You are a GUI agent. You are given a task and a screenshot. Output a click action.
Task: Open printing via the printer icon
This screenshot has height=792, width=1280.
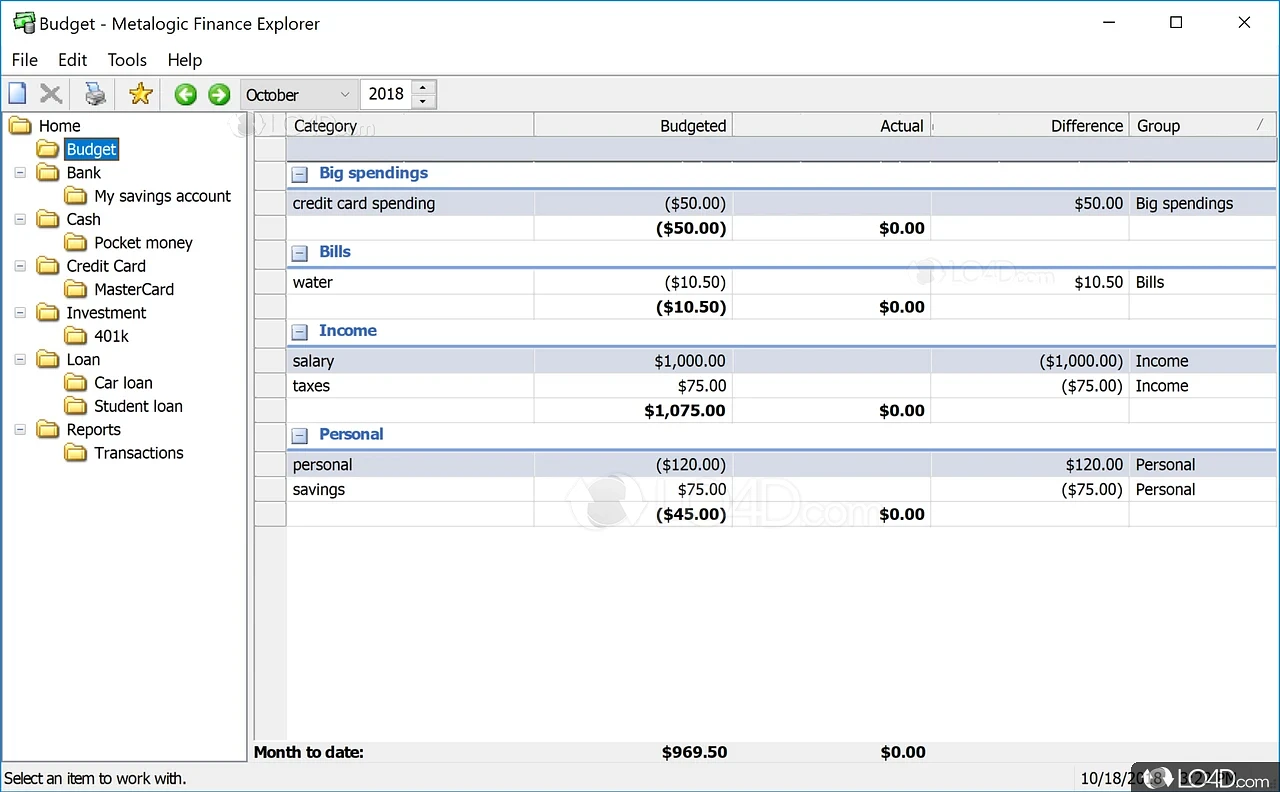tap(94, 93)
